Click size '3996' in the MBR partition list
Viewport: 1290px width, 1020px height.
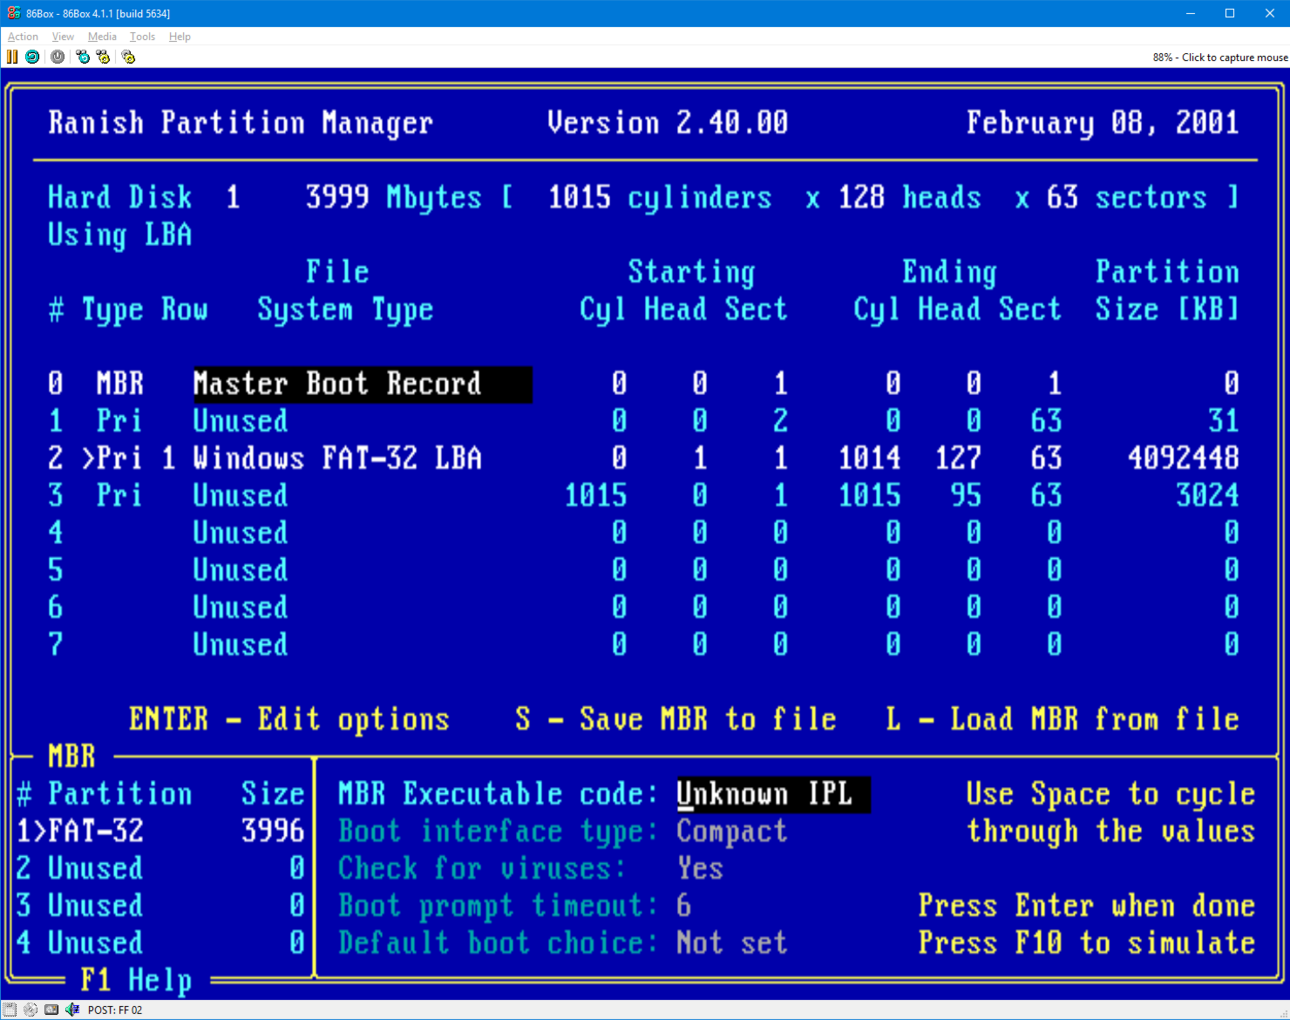(x=273, y=832)
